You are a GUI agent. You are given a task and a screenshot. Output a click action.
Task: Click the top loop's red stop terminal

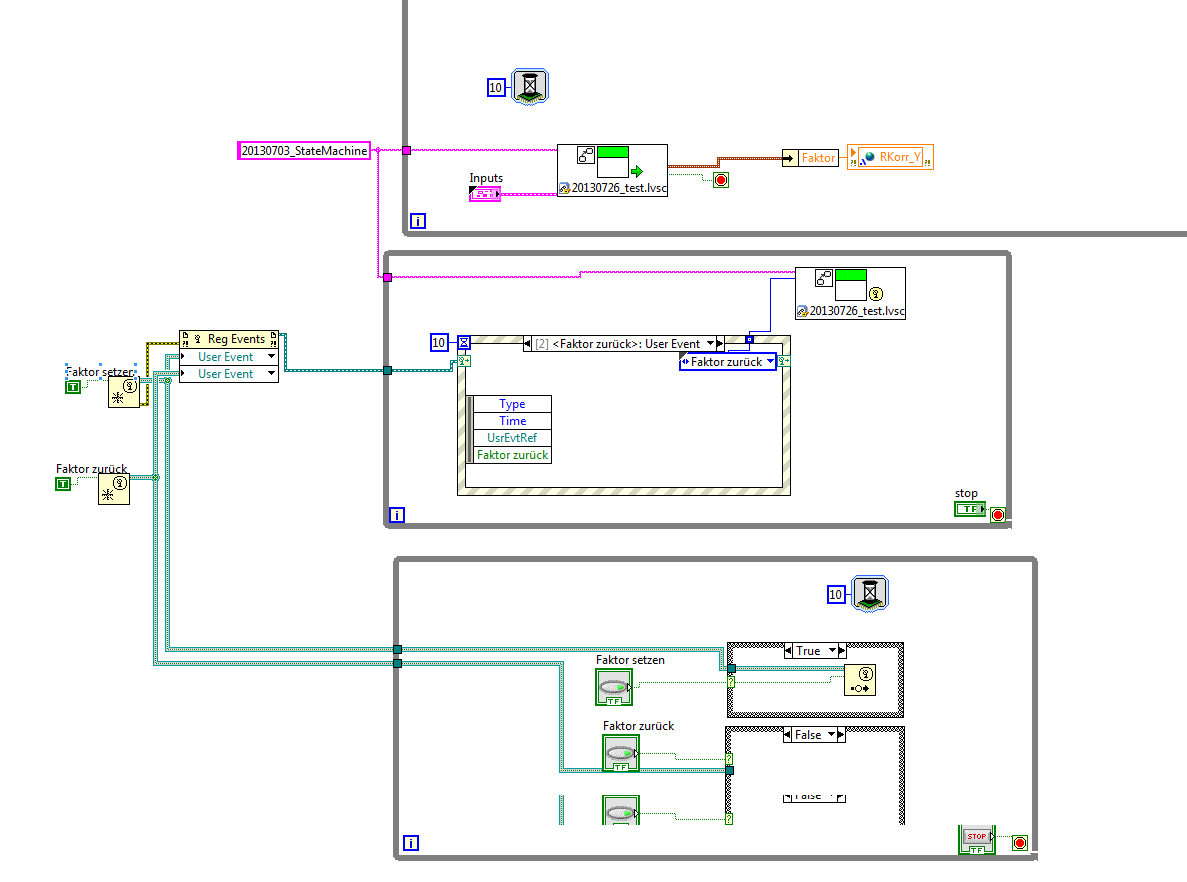[721, 180]
